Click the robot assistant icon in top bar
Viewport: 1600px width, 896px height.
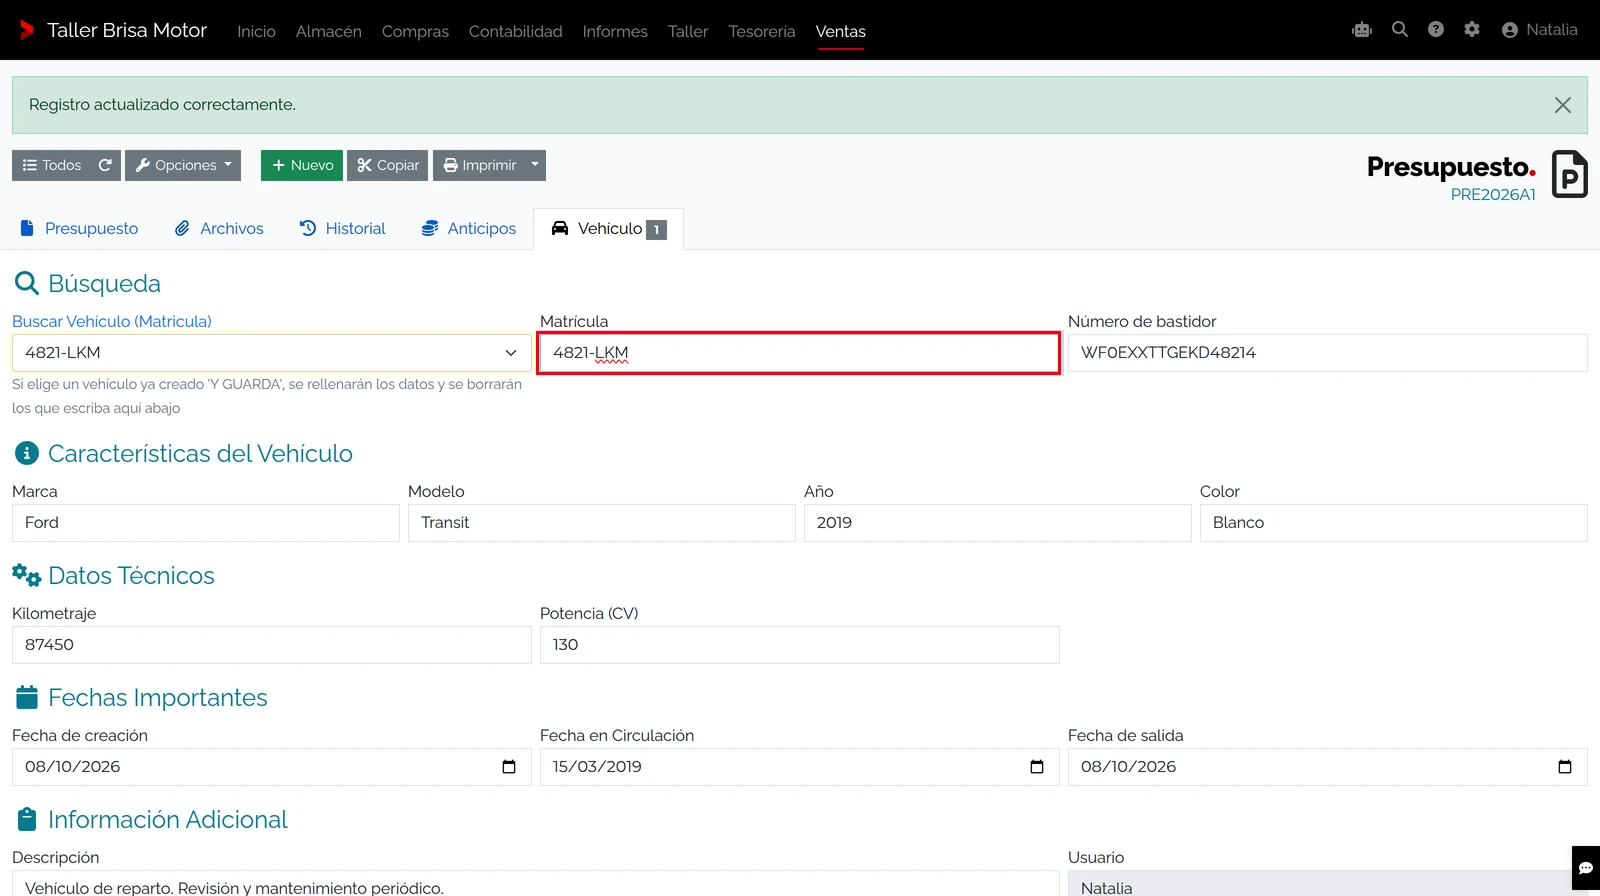coord(1362,30)
